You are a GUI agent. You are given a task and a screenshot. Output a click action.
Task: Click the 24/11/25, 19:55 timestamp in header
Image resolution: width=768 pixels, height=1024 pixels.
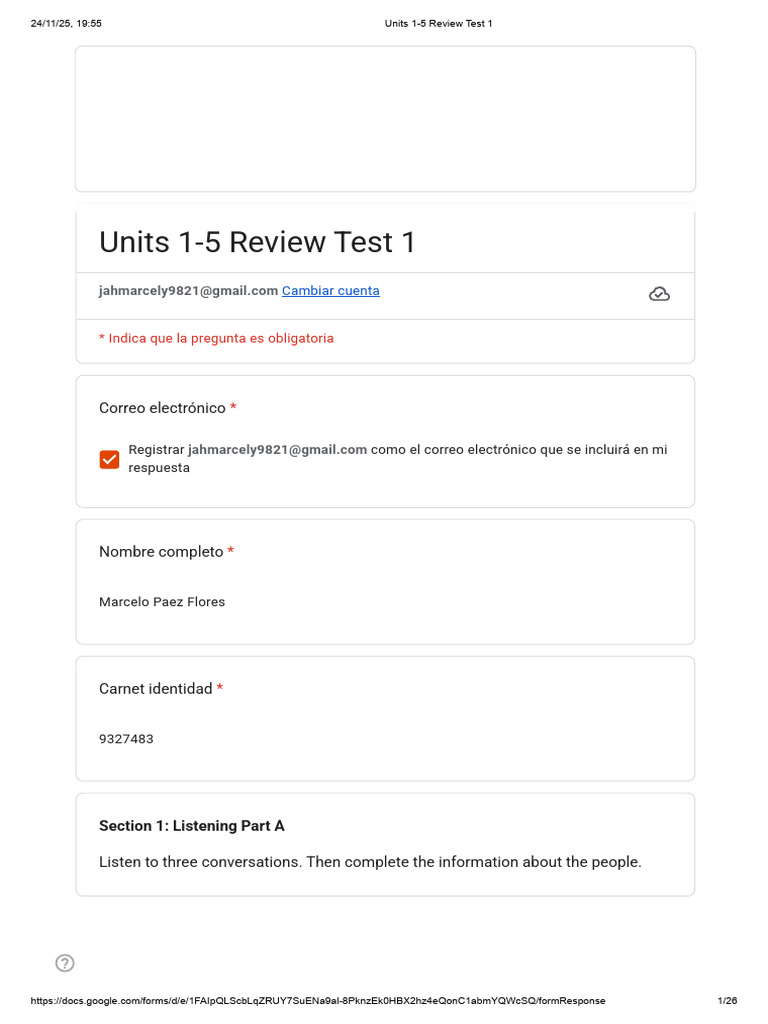[x=66, y=24]
